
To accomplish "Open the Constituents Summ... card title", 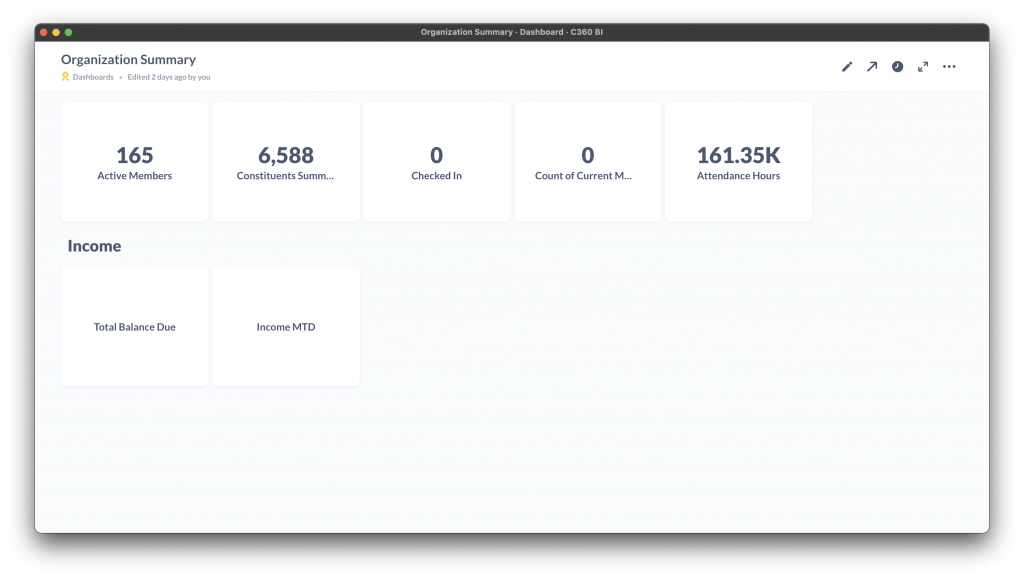I will pyautogui.click(x=285, y=176).
